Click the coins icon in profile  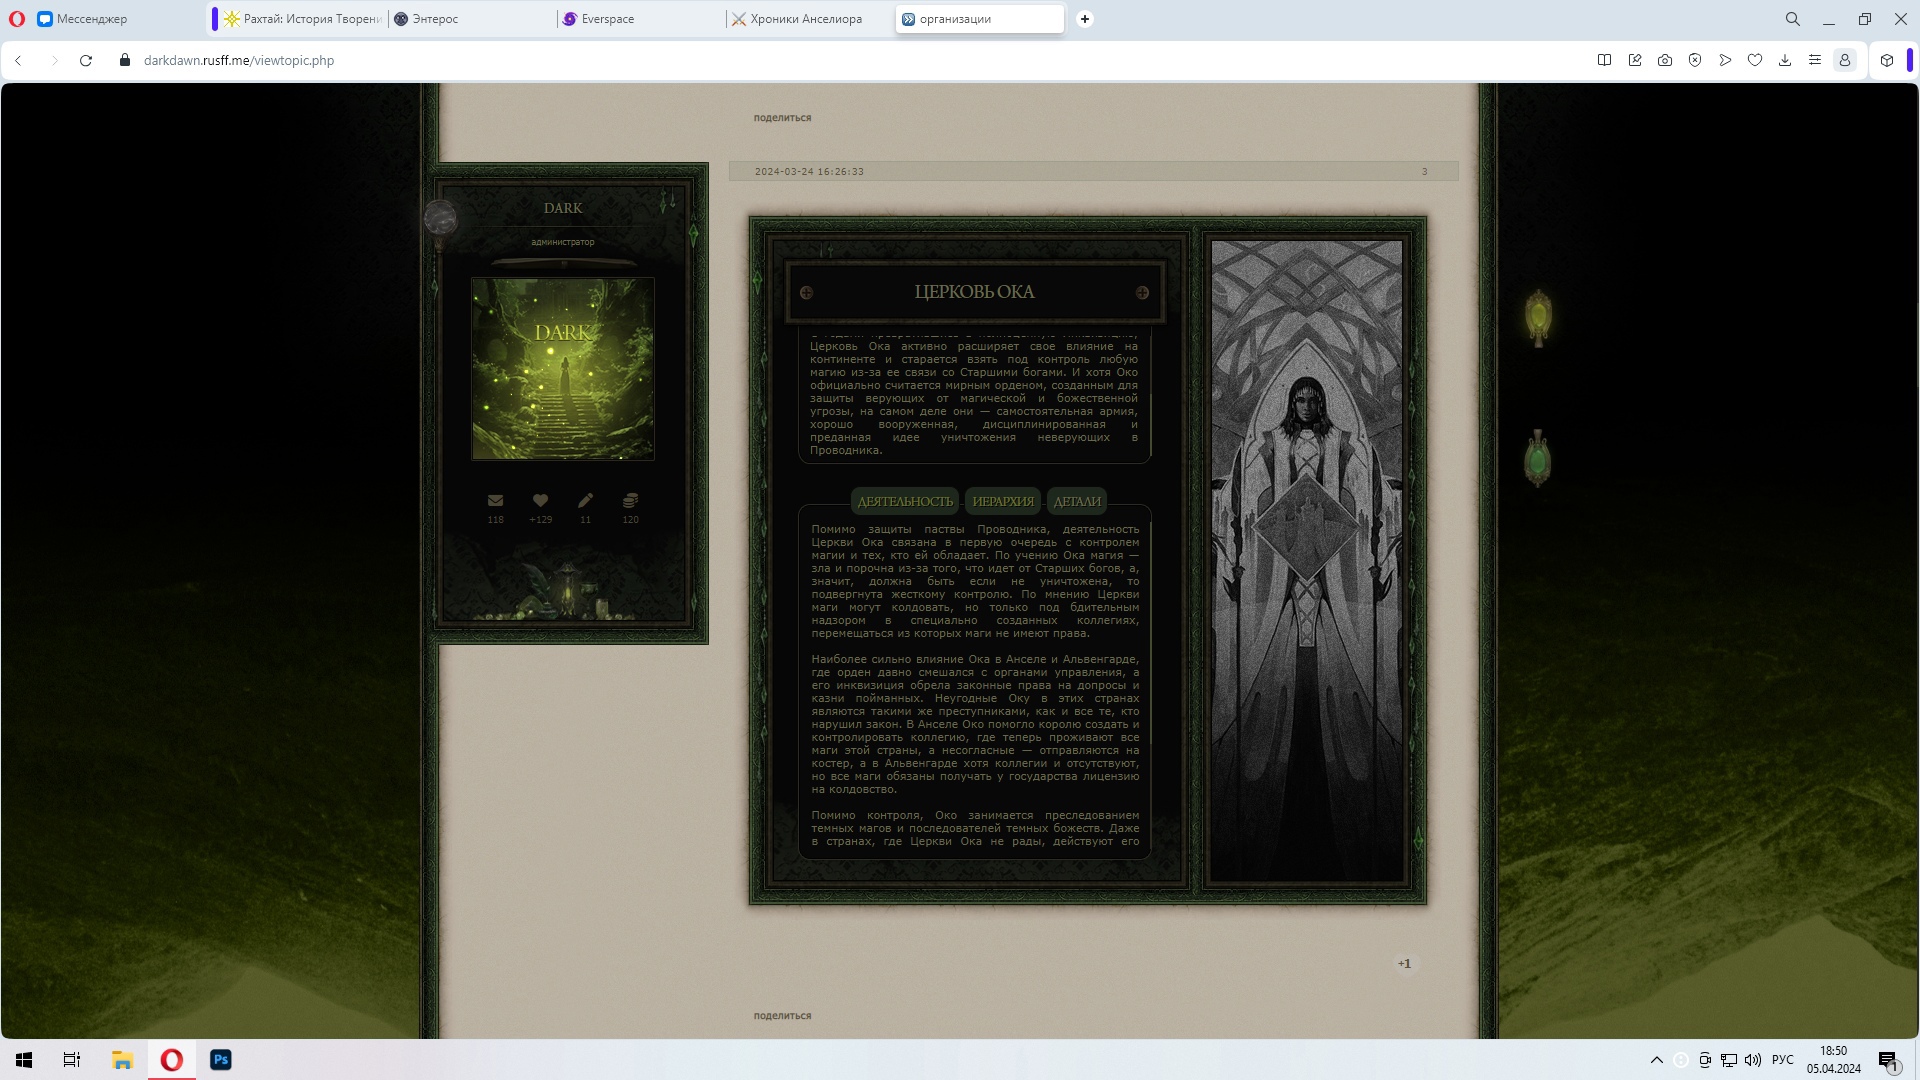click(630, 501)
